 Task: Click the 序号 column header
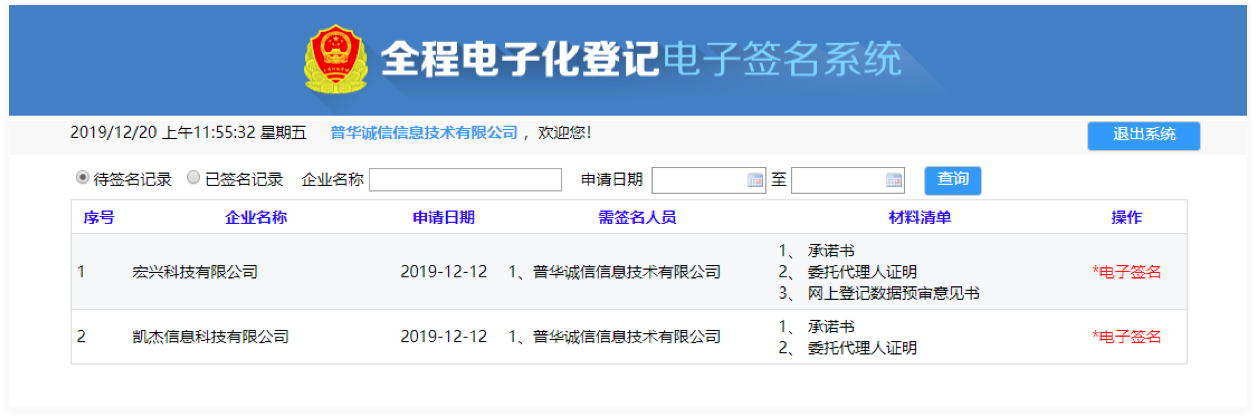[98, 217]
